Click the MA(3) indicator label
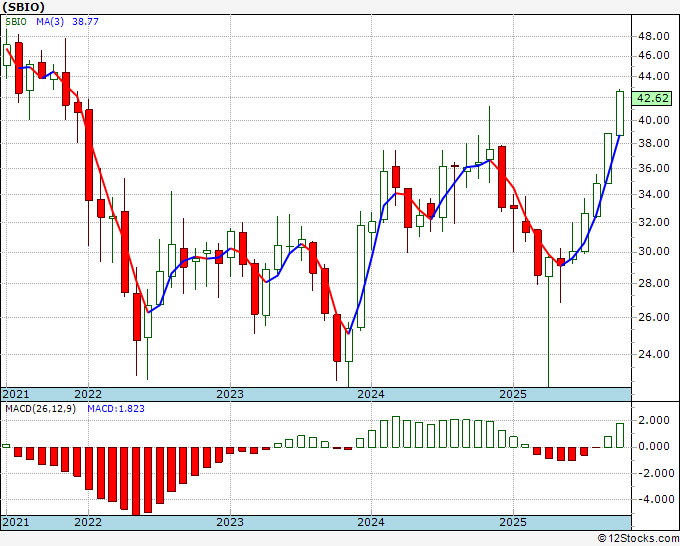 point(50,22)
